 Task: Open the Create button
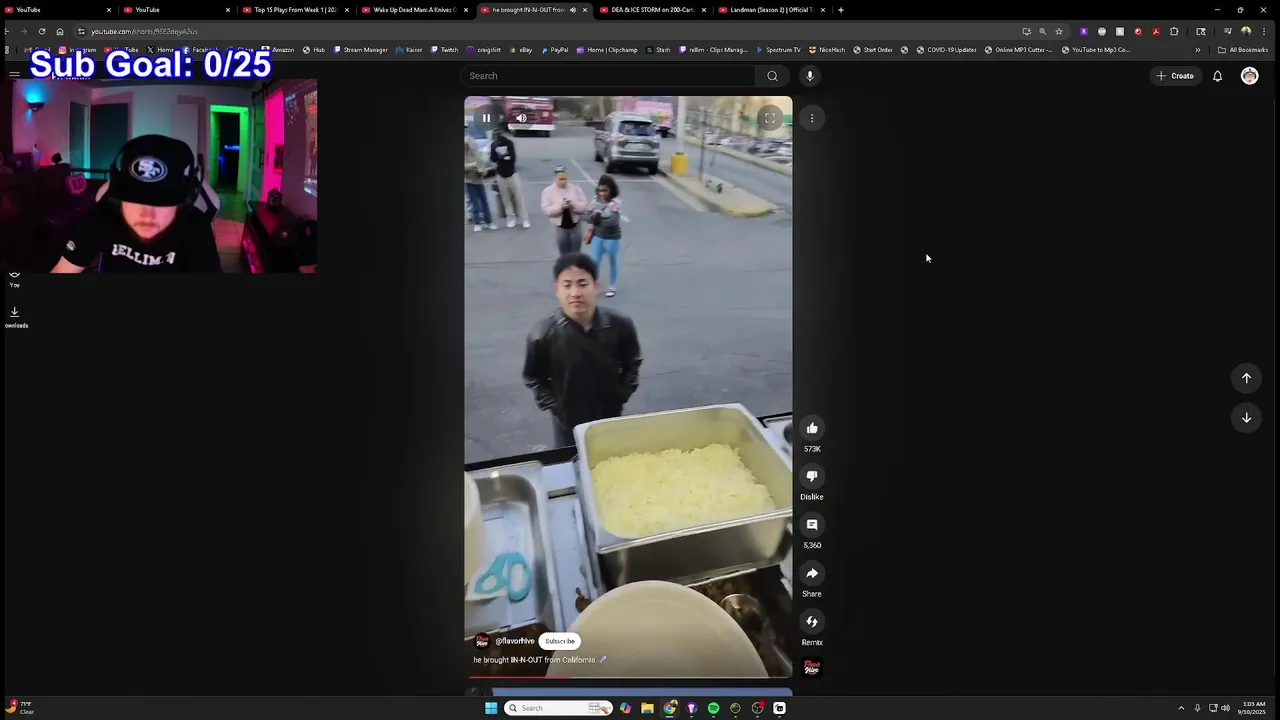pos(1175,76)
